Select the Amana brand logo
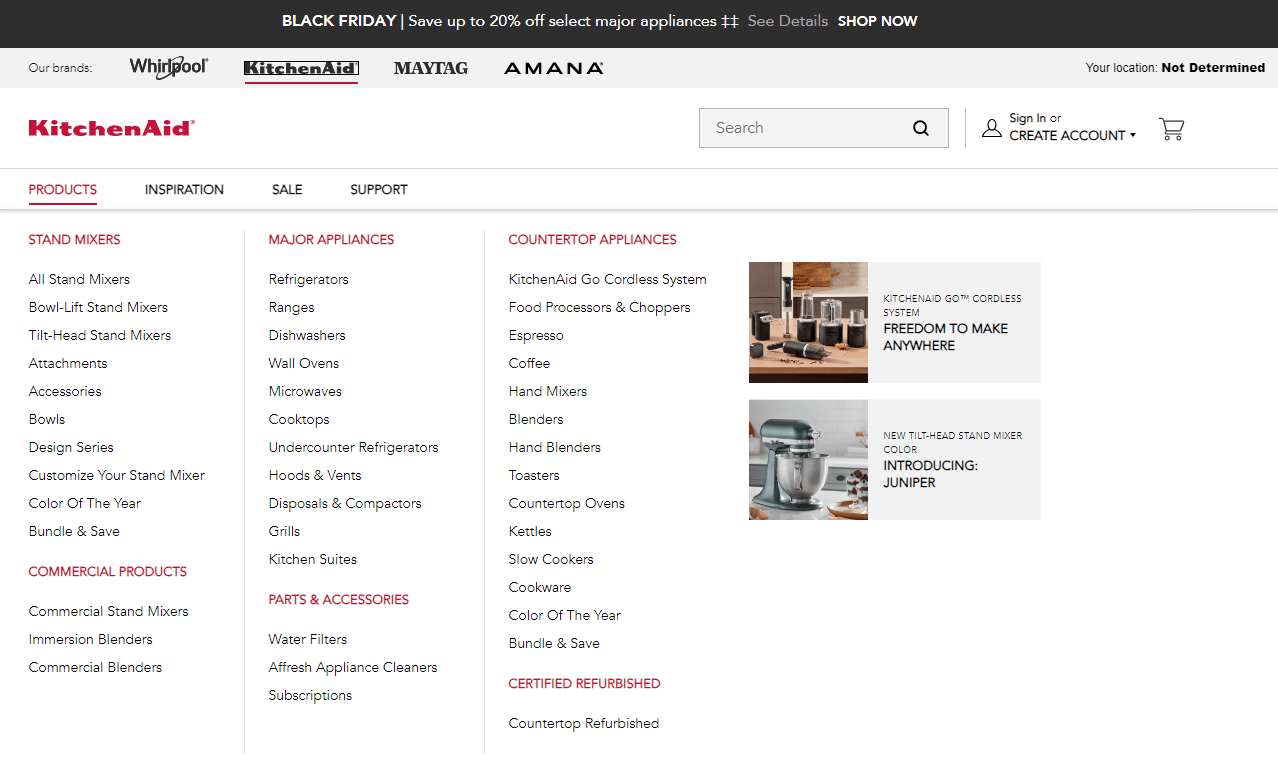The height and width of the screenshot is (763, 1278). pos(554,68)
